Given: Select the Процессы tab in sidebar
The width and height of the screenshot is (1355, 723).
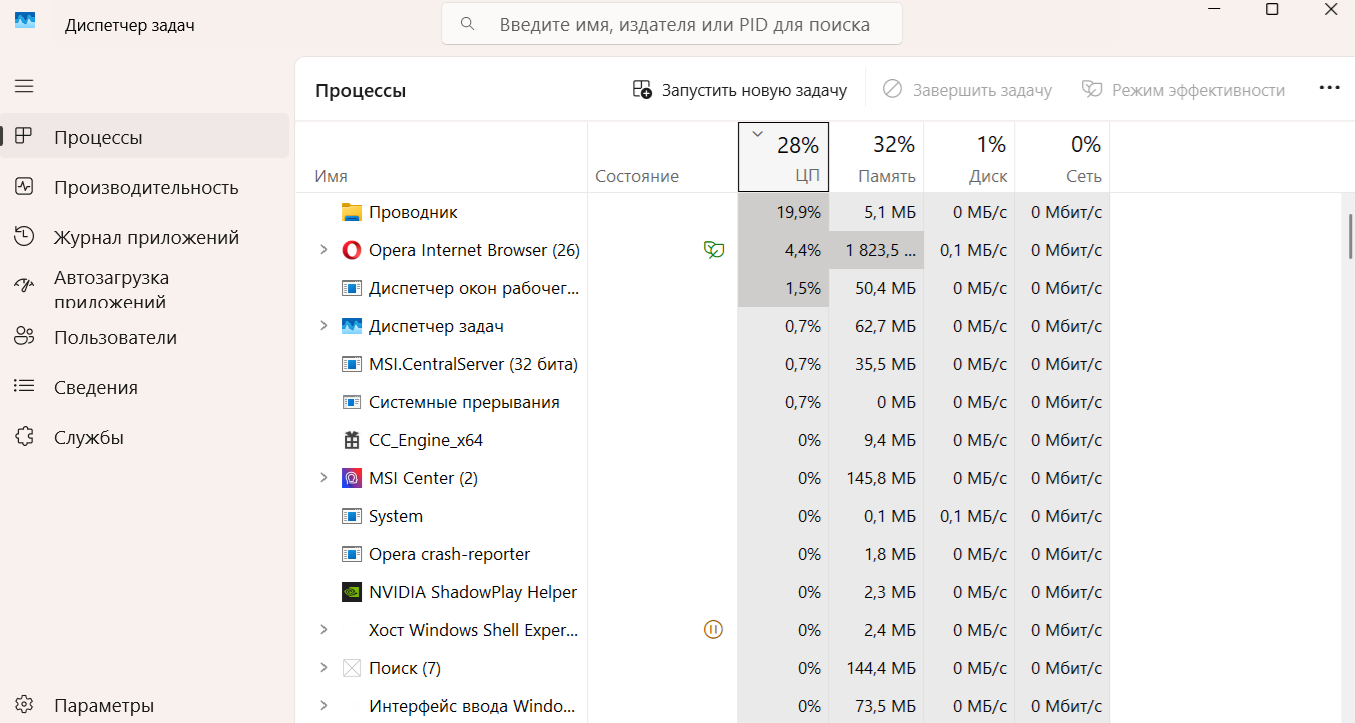Looking at the screenshot, I should 98,137.
